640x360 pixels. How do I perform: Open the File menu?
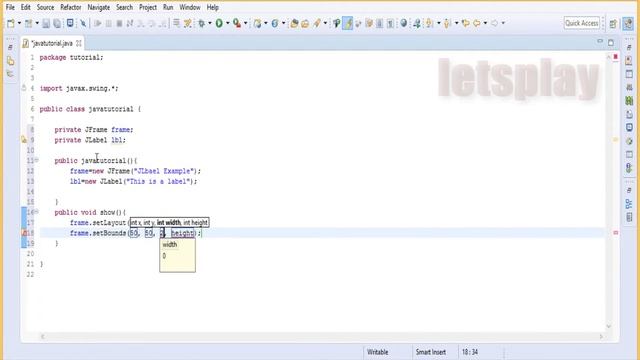pyautogui.click(x=10, y=7)
